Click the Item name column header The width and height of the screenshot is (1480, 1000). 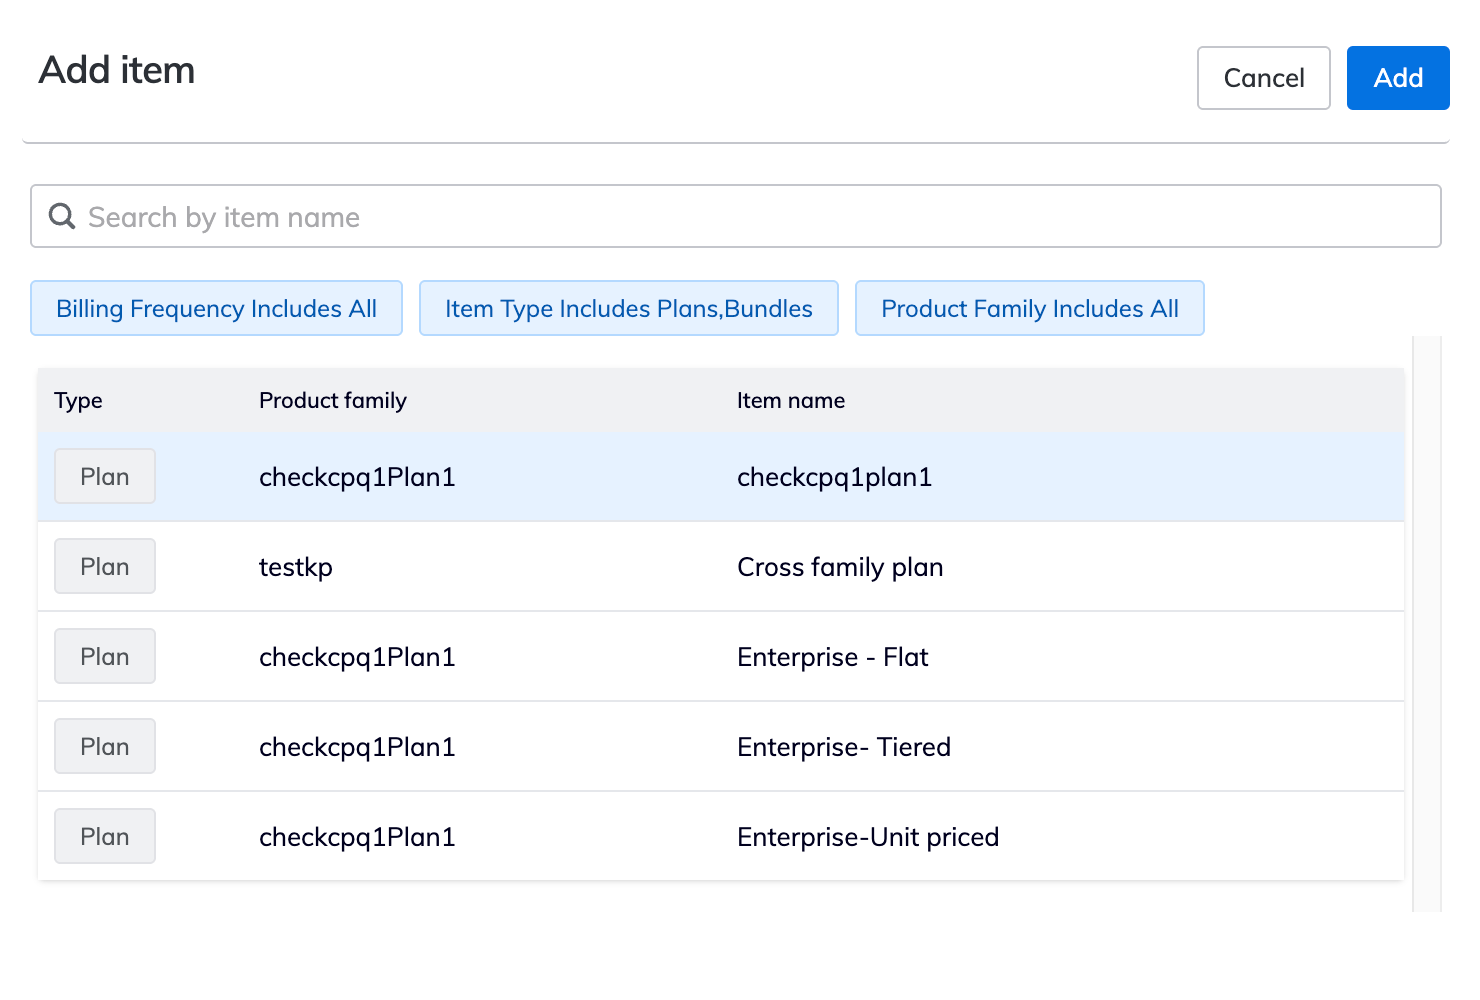click(x=790, y=401)
